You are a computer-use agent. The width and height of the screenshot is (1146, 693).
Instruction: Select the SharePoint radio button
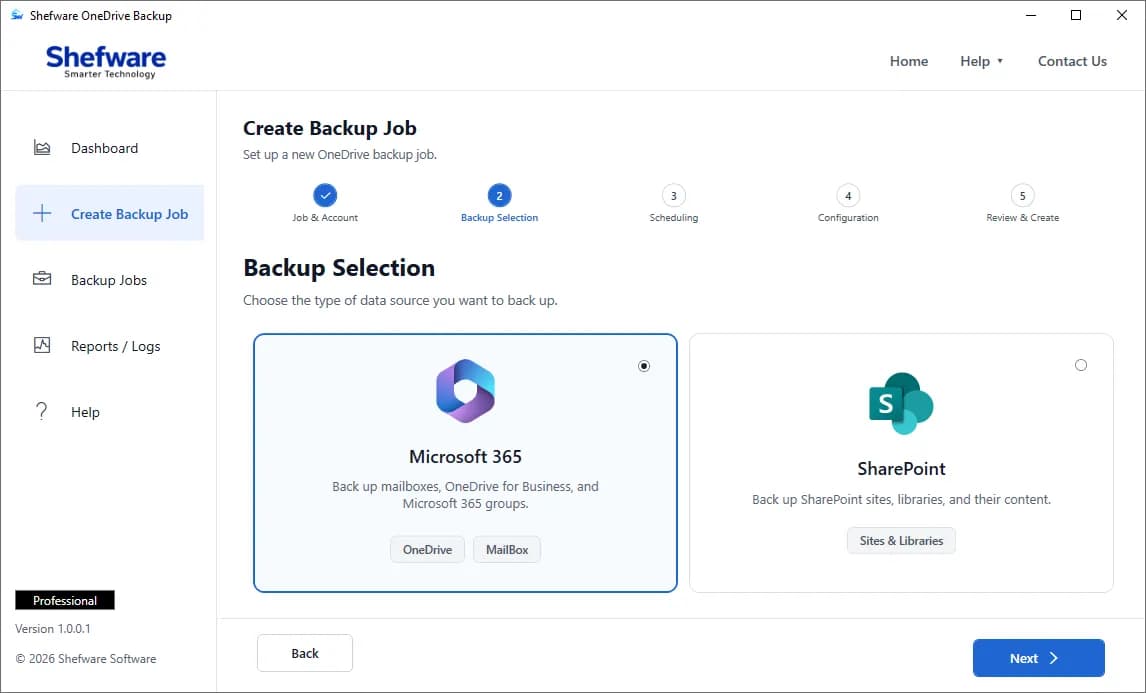(1081, 365)
